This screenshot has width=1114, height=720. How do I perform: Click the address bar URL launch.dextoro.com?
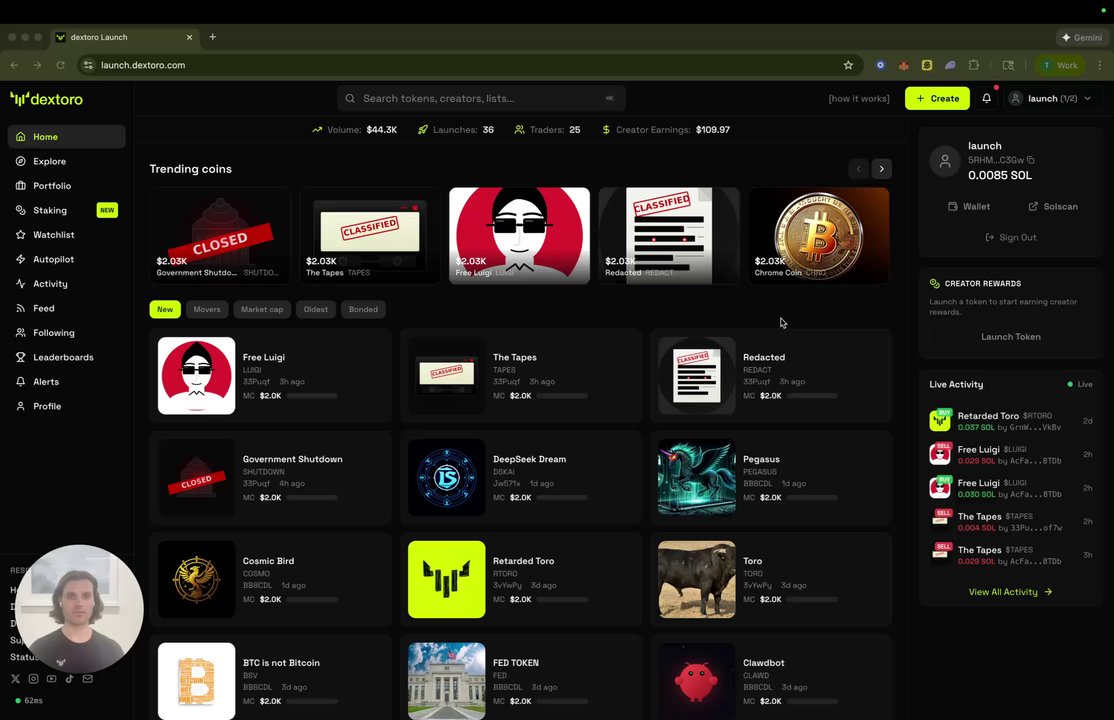(143, 65)
